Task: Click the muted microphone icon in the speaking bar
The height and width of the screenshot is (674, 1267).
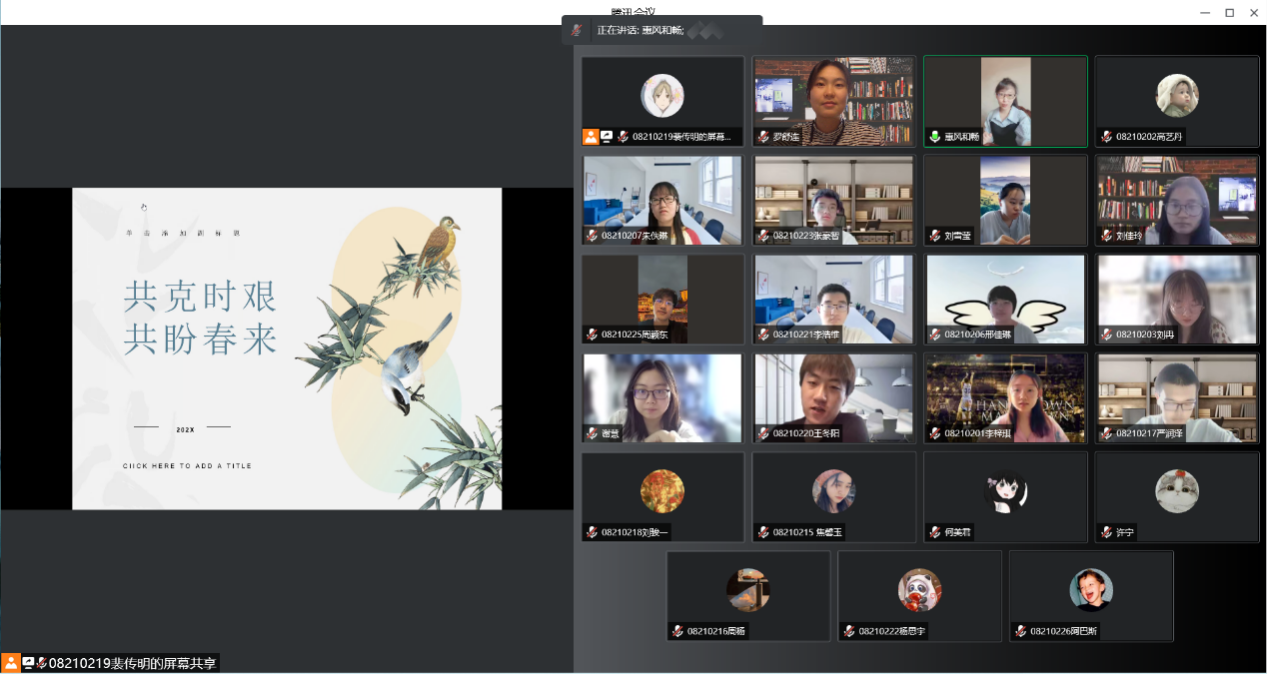Action: (x=576, y=30)
